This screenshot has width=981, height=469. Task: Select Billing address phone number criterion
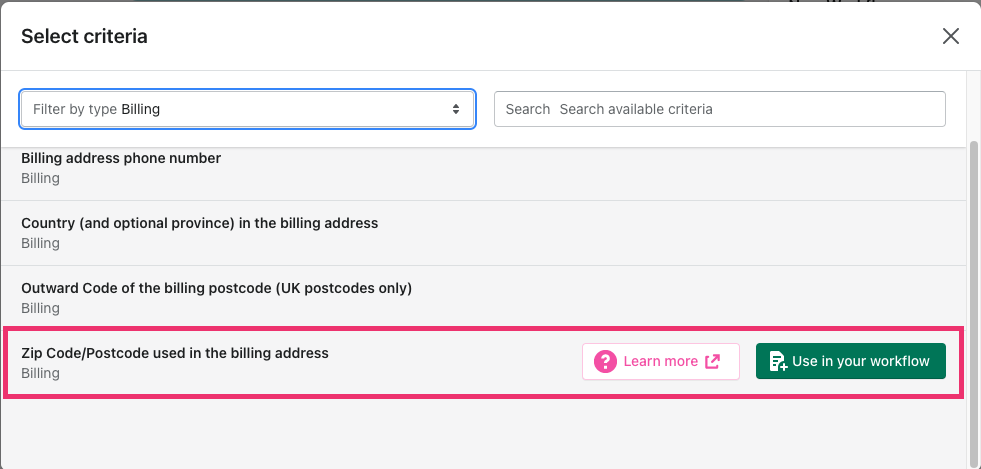pos(482,168)
